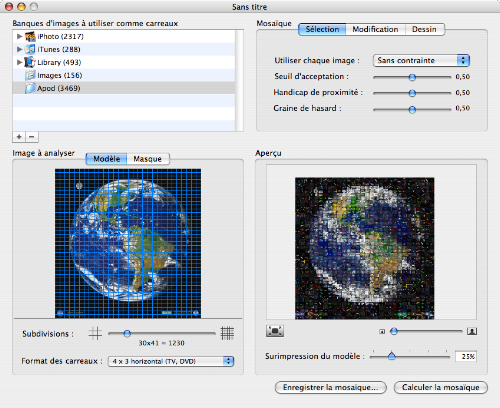Open the Format des carreaux dropdown
The width and height of the screenshot is (500, 408).
pos(171,361)
